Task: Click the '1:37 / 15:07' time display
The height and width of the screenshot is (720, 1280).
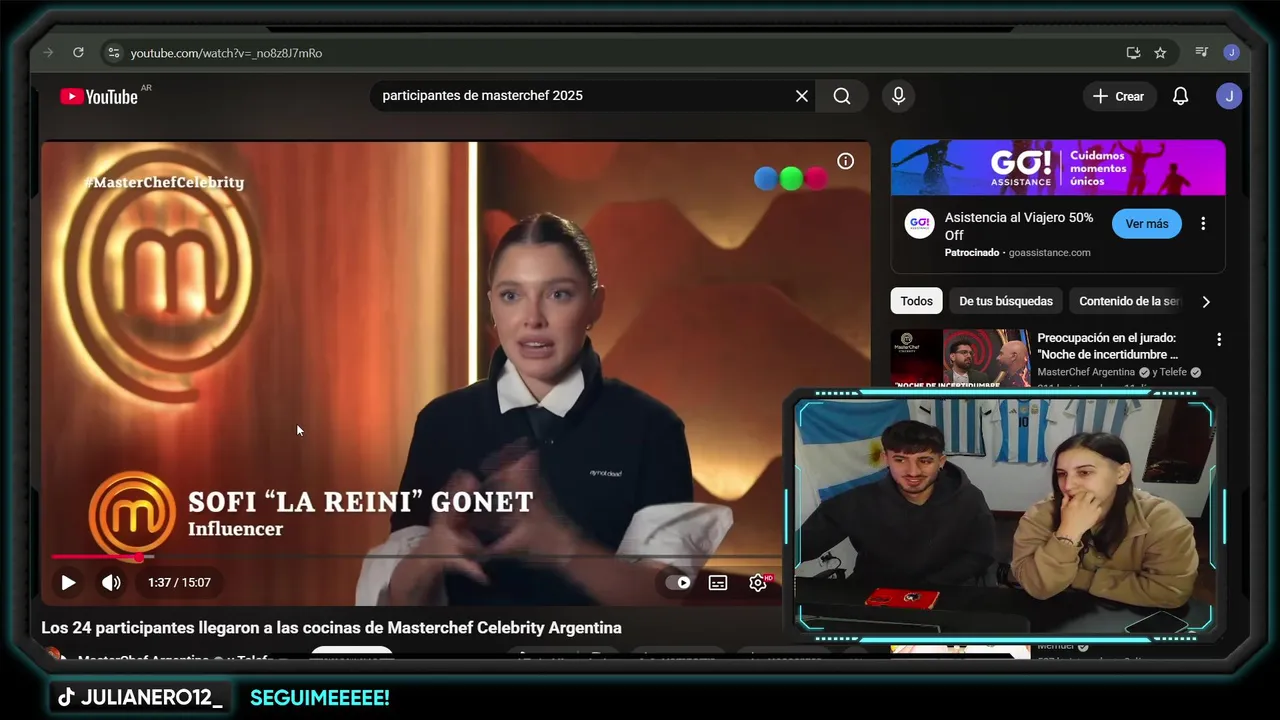Action: (x=179, y=582)
